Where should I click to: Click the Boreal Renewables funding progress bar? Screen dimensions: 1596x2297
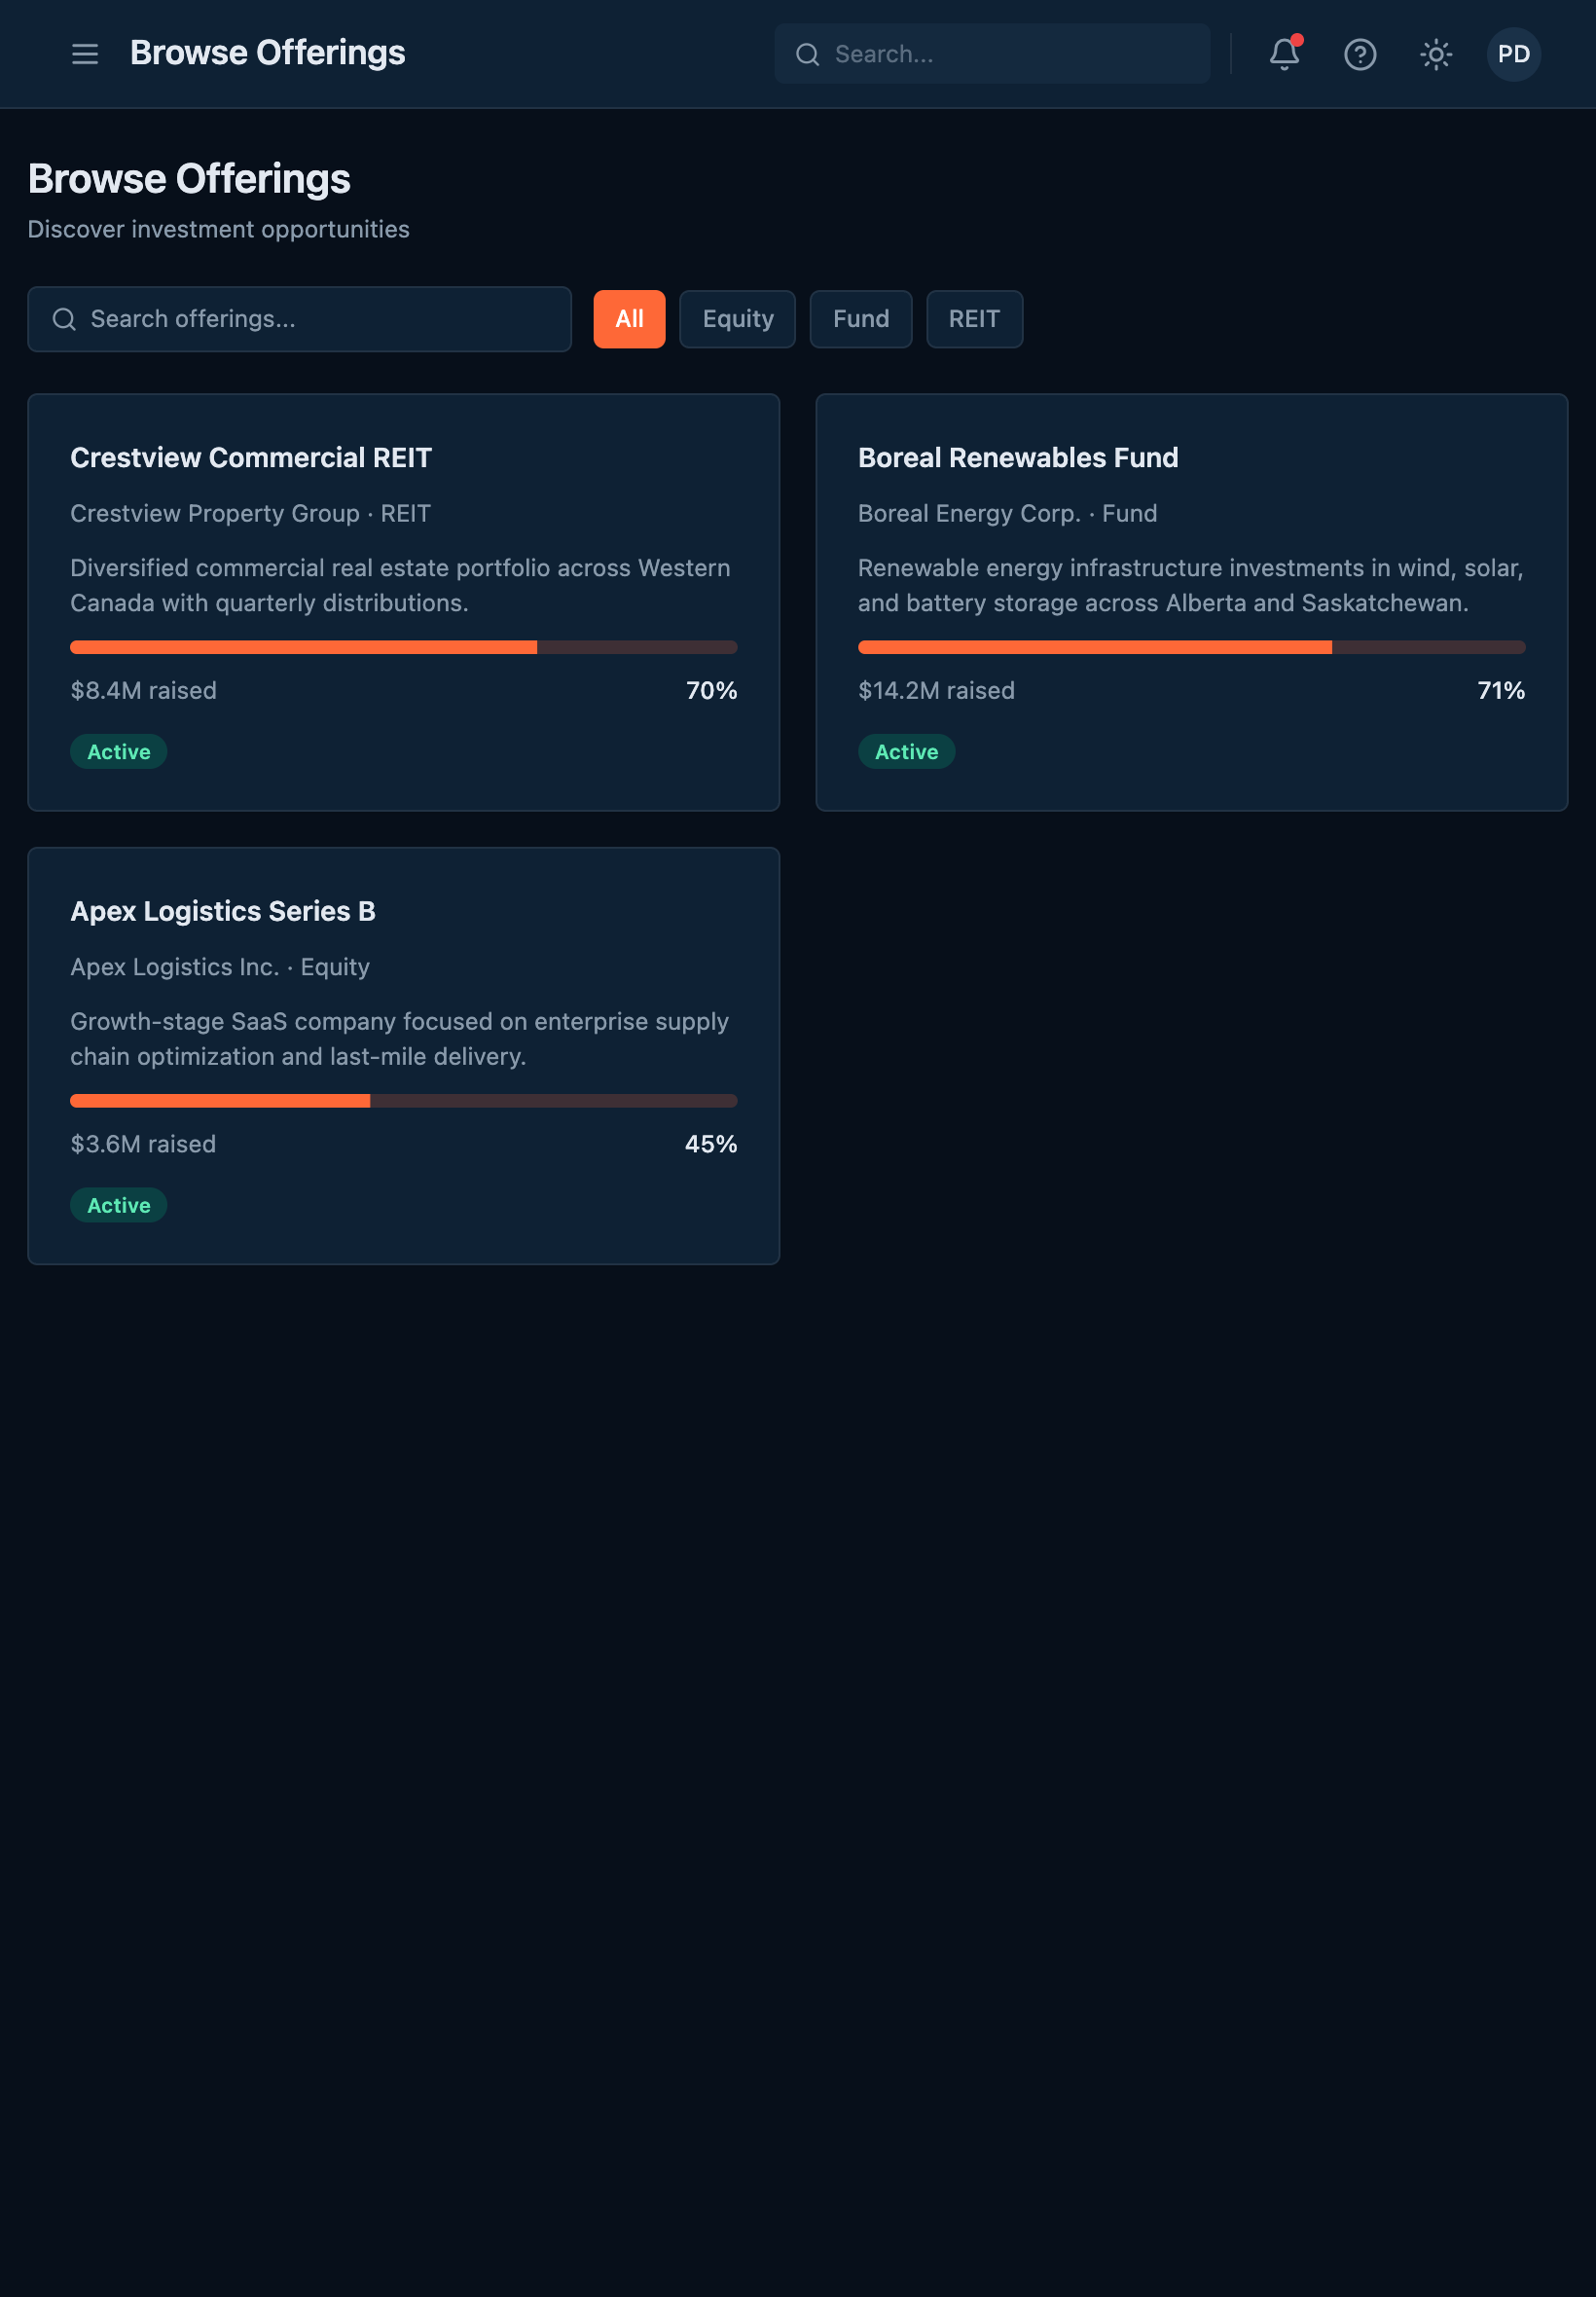(x=1191, y=647)
